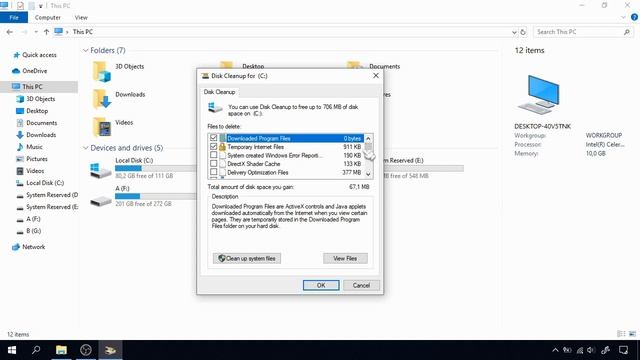
Task: Select A (F:) drive in sidebar
Action: click(x=33, y=219)
